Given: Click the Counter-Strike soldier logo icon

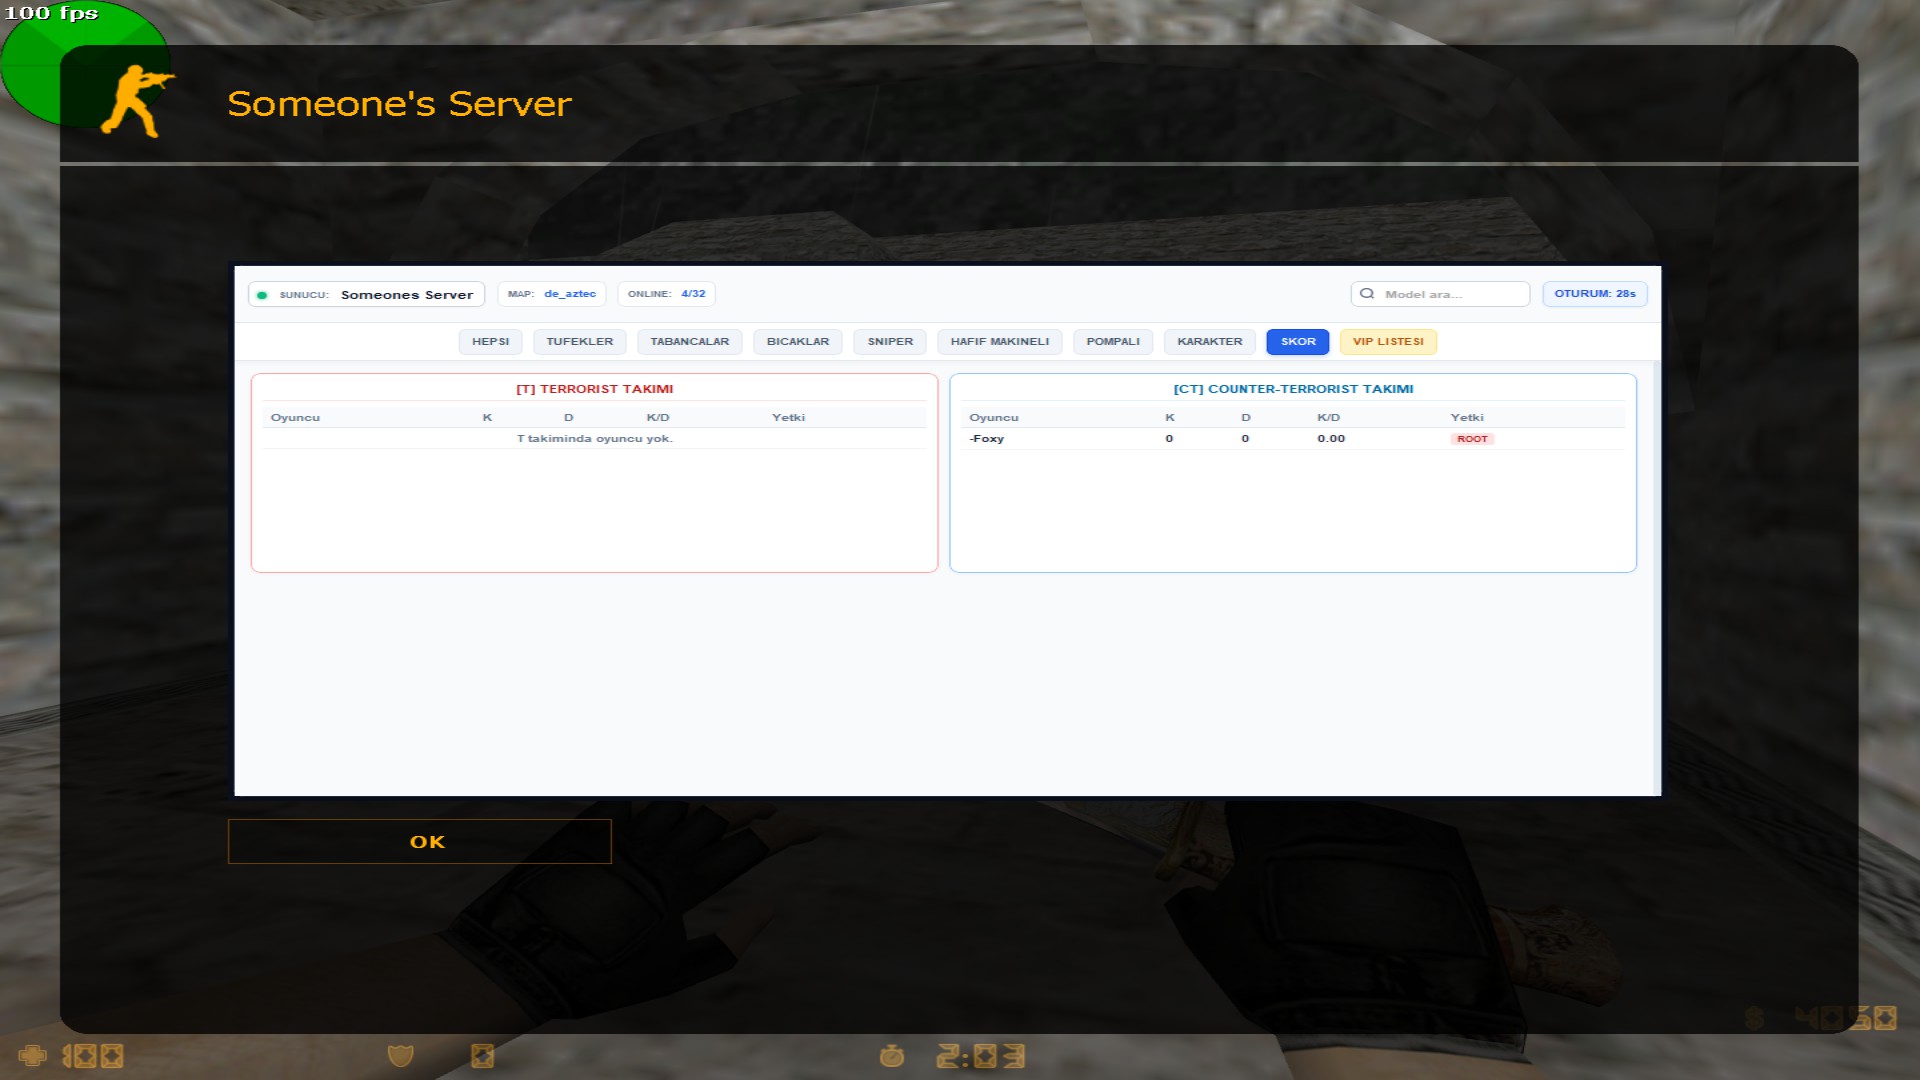Looking at the screenshot, I should (137, 101).
